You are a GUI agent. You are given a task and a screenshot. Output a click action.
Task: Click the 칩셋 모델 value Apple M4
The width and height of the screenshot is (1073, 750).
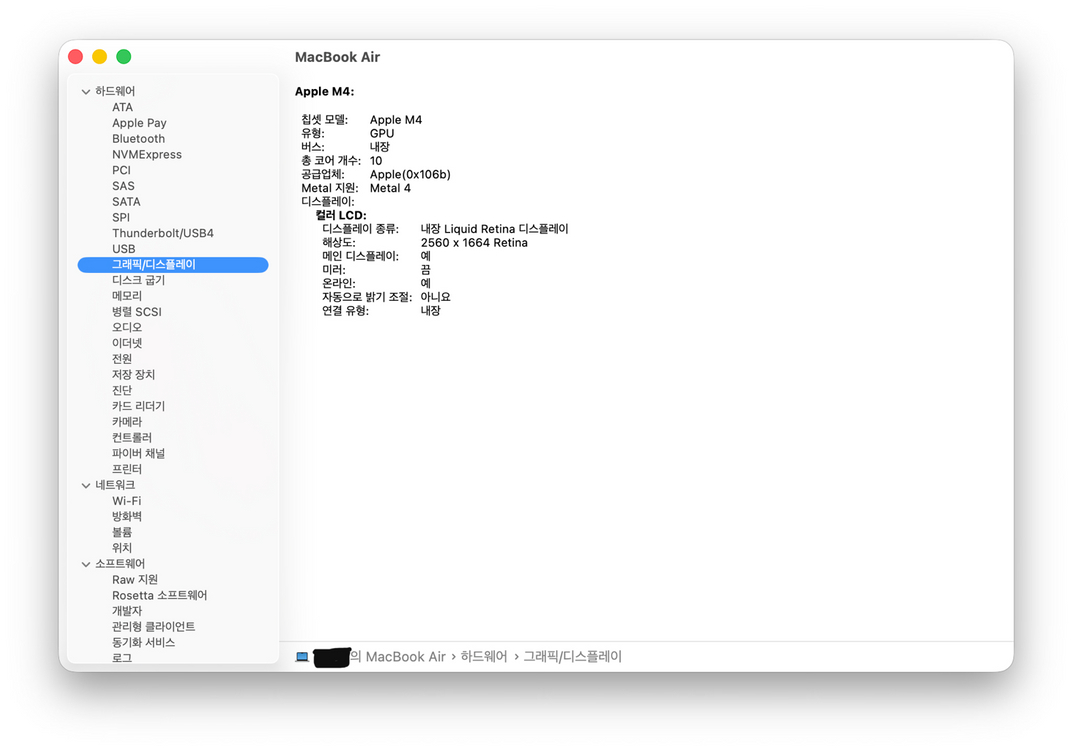click(x=396, y=120)
